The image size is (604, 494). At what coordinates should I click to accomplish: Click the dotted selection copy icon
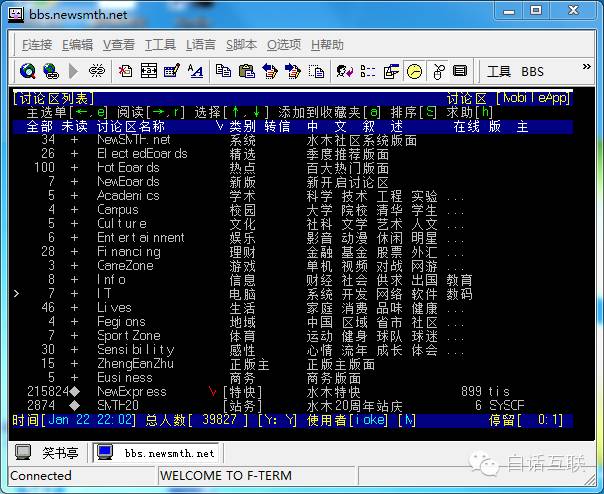[316, 71]
